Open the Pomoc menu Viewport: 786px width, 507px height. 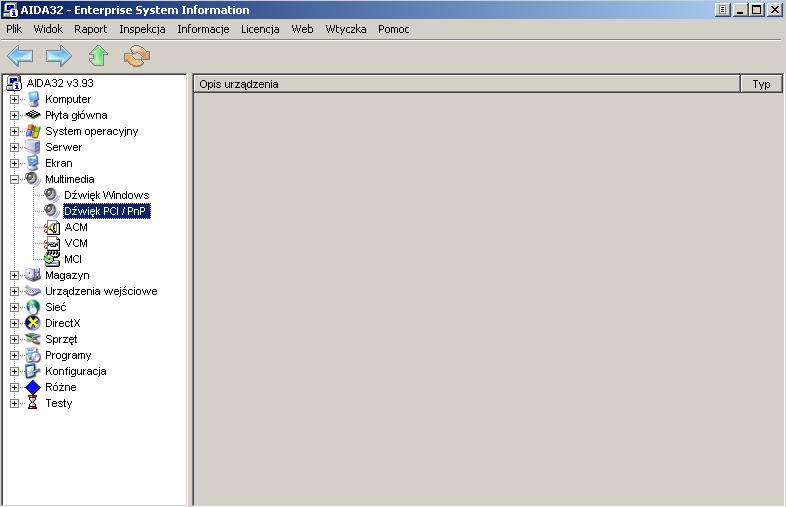393,29
